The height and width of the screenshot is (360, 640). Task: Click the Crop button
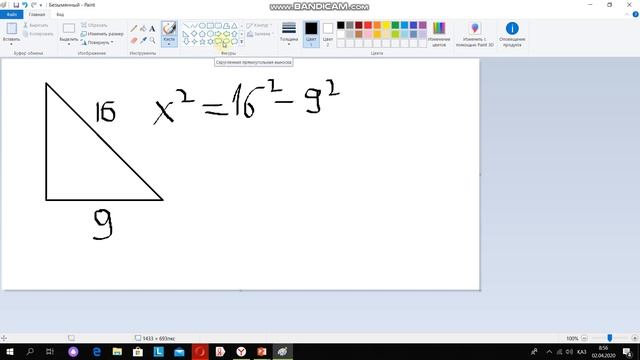[94, 25]
